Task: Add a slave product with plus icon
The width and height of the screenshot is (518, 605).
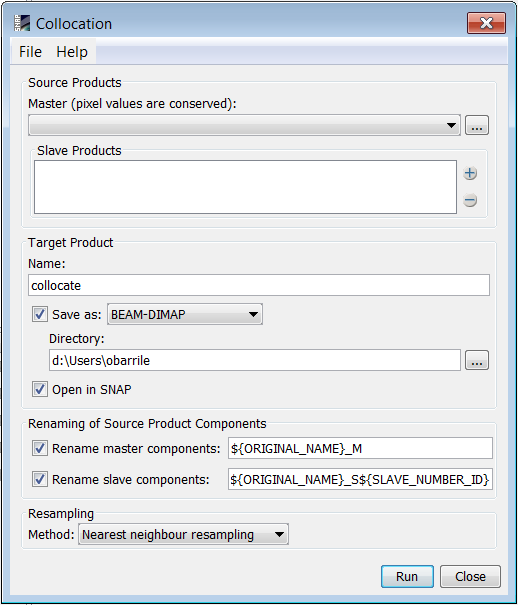Action: pyautogui.click(x=469, y=173)
